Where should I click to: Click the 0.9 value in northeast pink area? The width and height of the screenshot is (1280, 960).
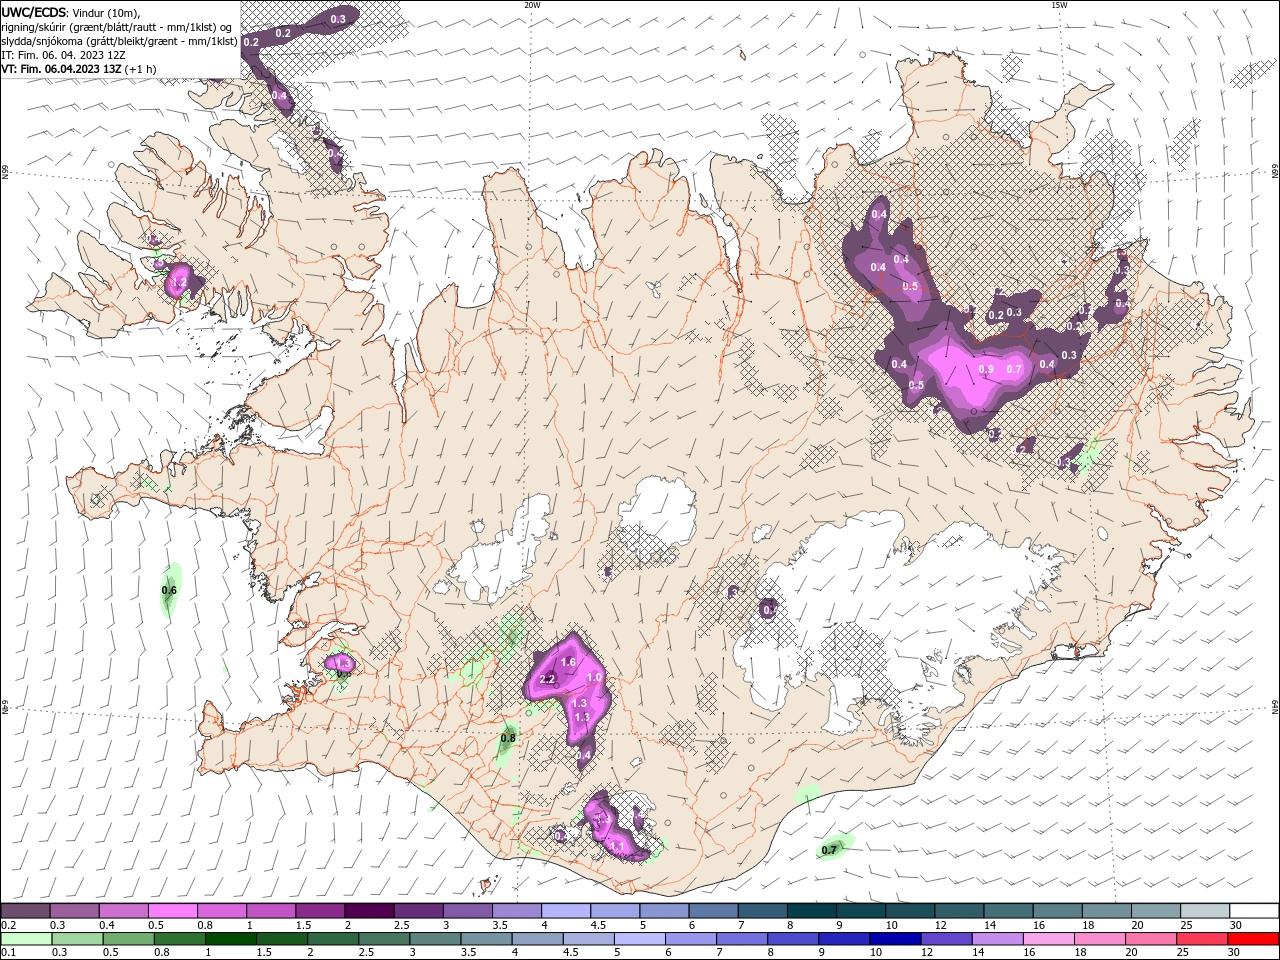[x=985, y=369]
